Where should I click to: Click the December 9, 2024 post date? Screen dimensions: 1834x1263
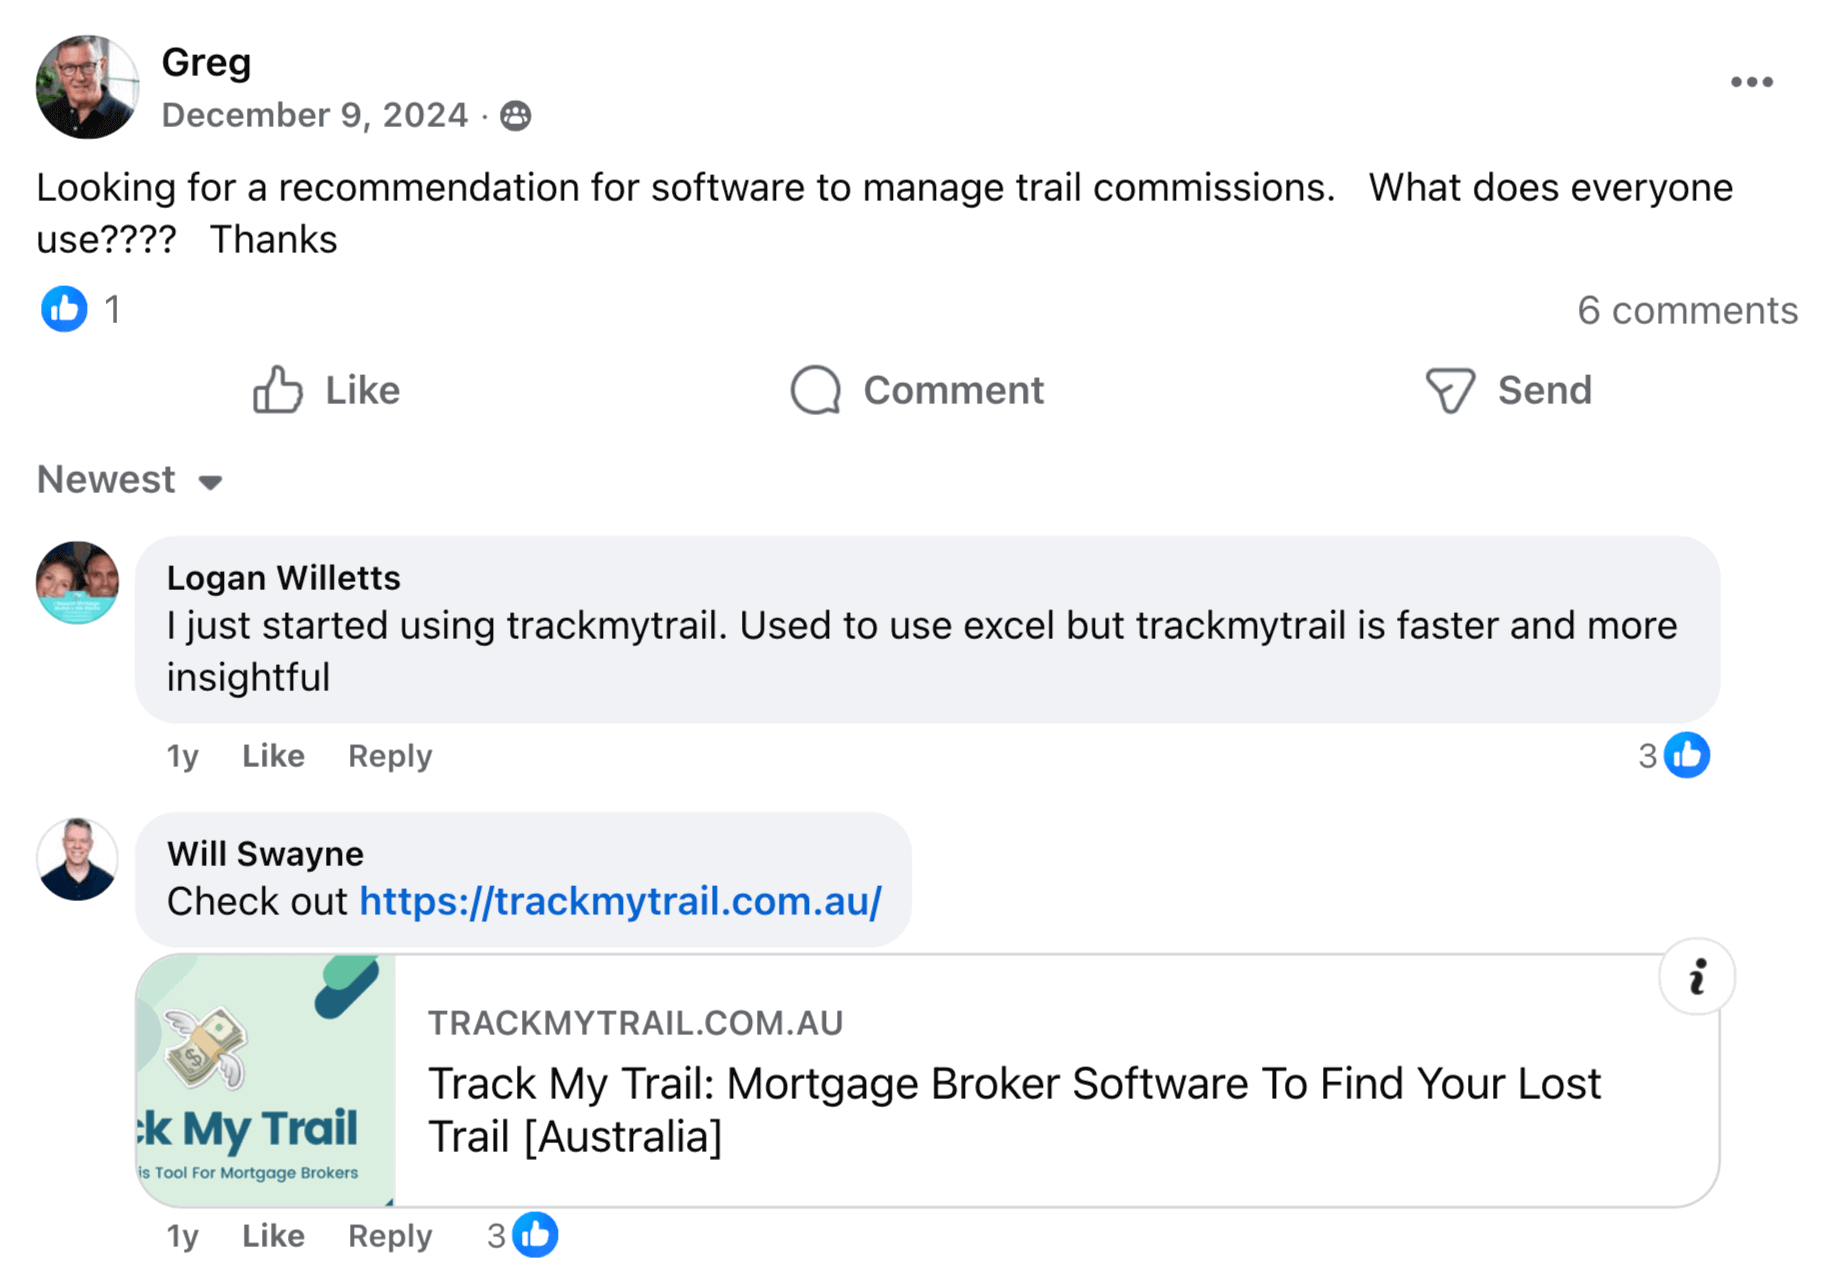tap(314, 115)
